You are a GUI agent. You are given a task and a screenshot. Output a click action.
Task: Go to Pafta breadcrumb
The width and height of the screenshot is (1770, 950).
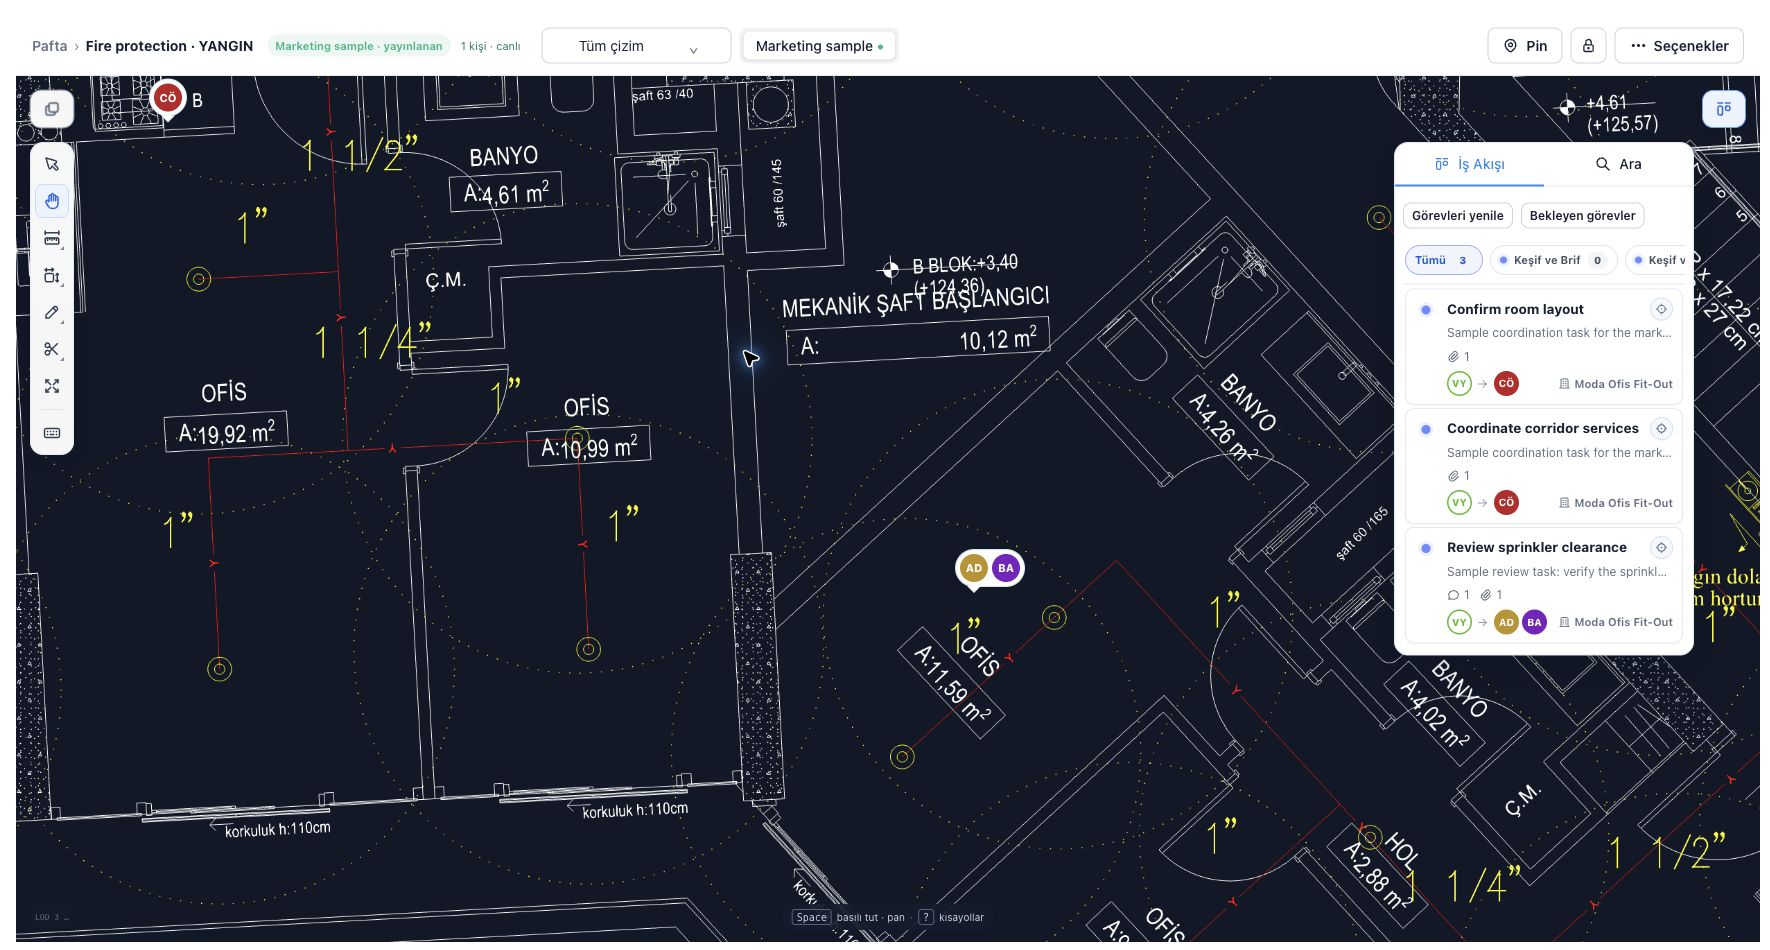[49, 46]
